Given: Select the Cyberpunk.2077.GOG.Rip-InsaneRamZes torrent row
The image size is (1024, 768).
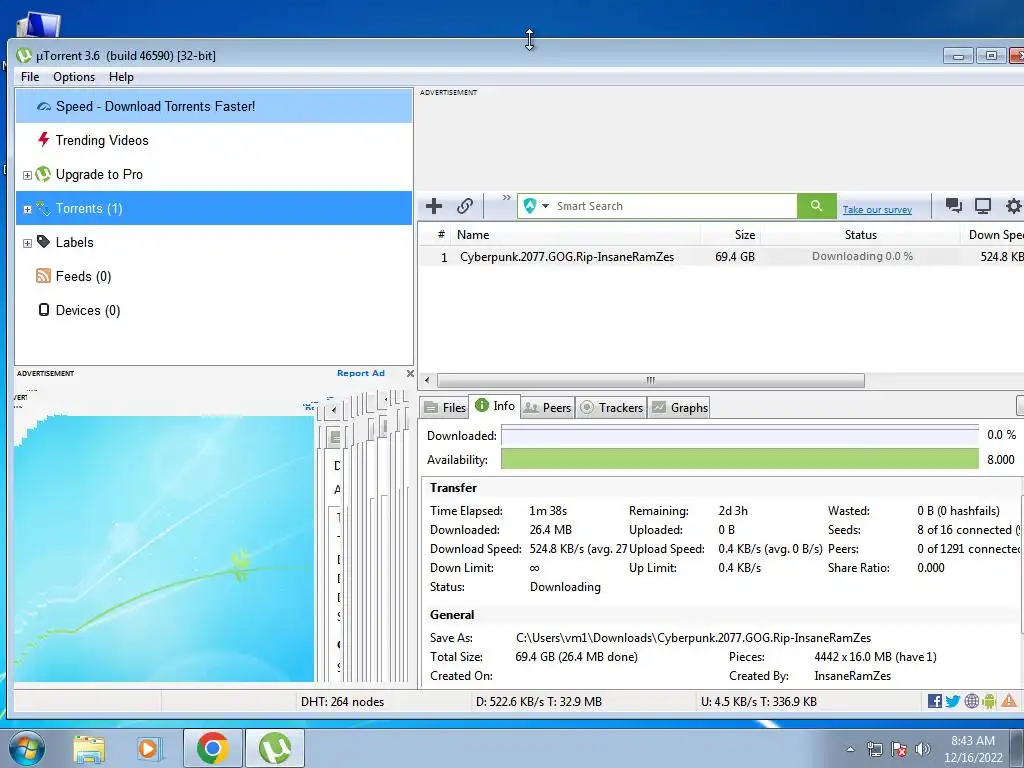Looking at the screenshot, I should pyautogui.click(x=721, y=257).
